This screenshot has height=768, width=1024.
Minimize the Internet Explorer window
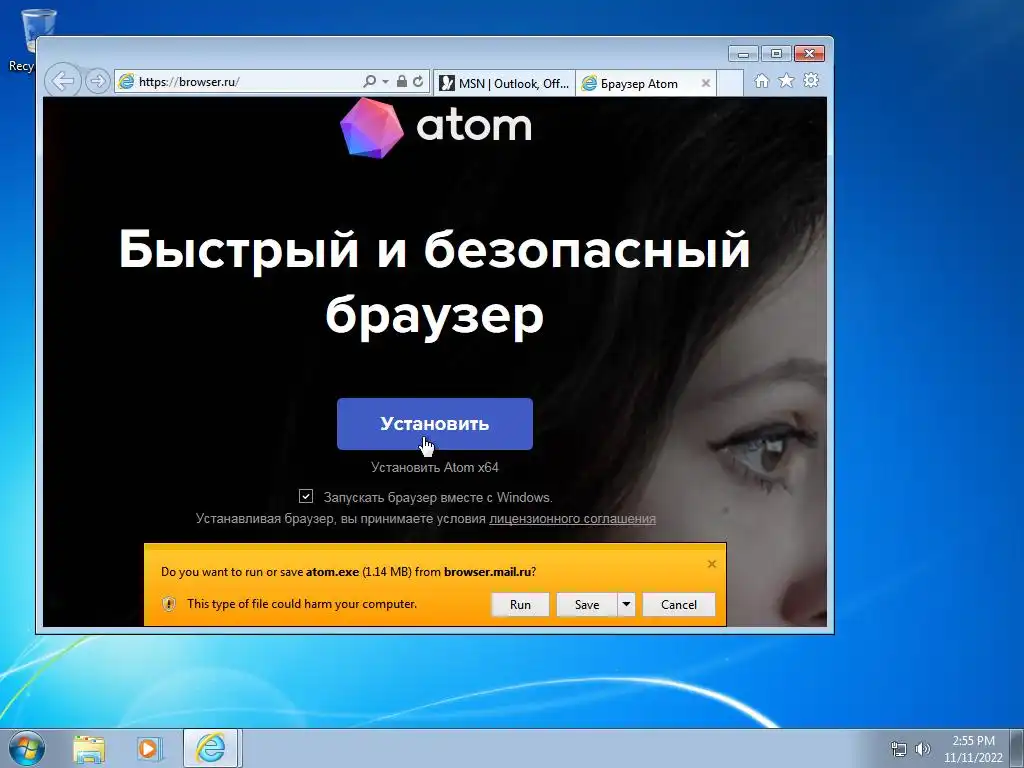click(743, 54)
